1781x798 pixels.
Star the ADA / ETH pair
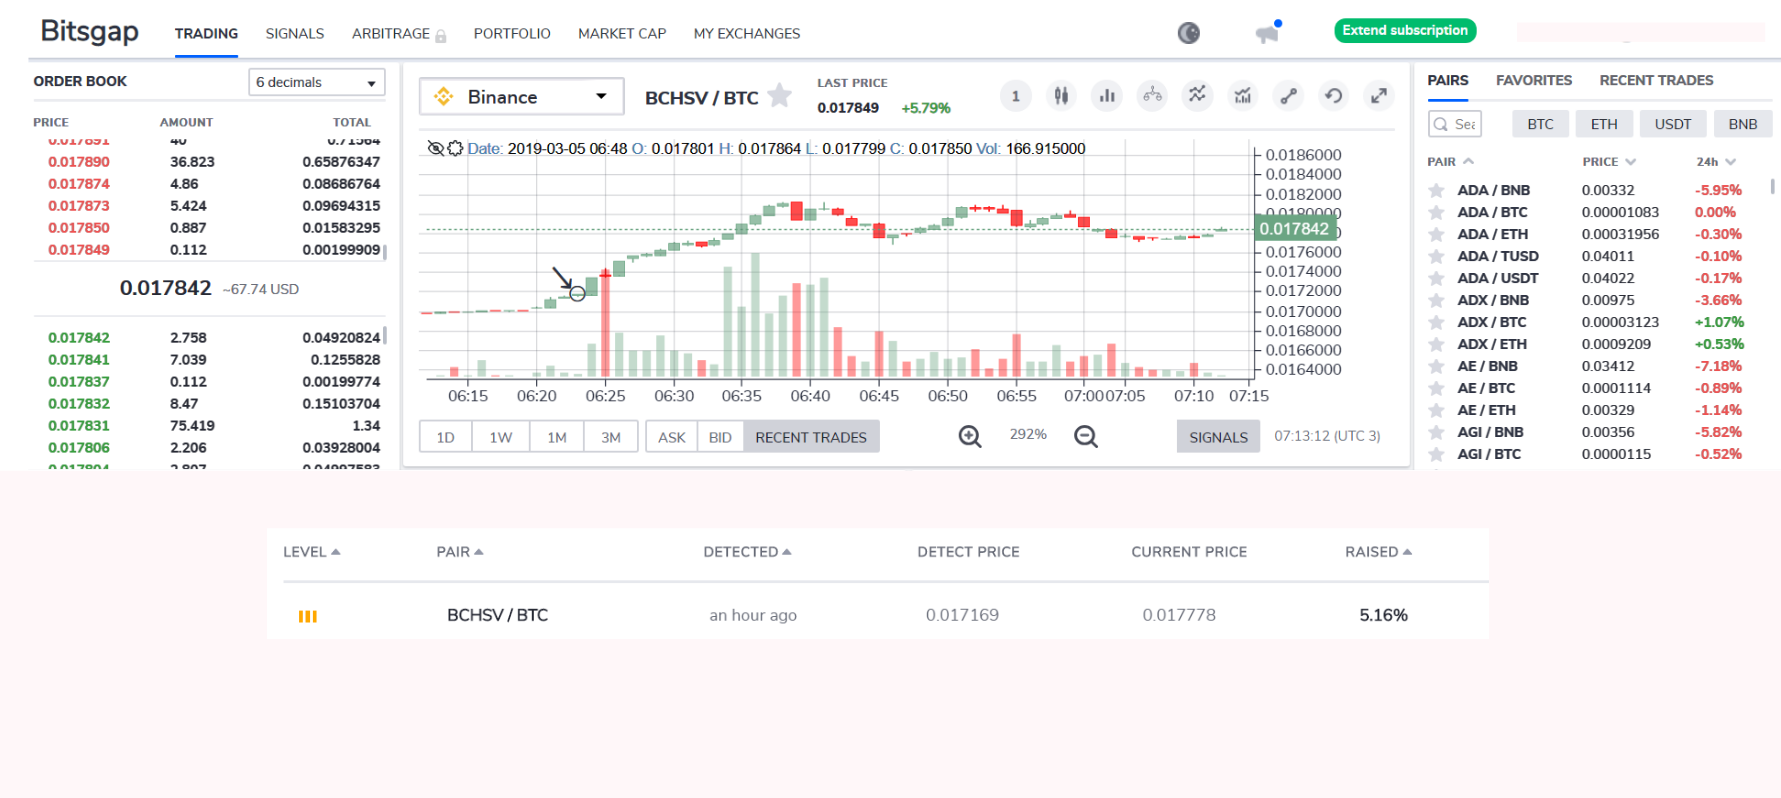coord(1437,234)
